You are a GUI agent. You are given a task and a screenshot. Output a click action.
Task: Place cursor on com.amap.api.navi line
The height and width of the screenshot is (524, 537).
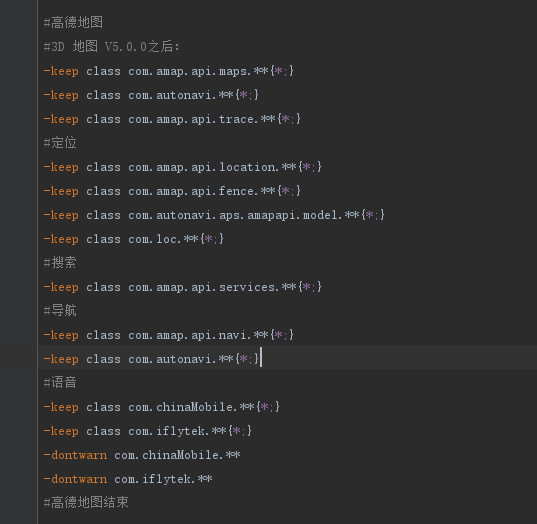(168, 335)
